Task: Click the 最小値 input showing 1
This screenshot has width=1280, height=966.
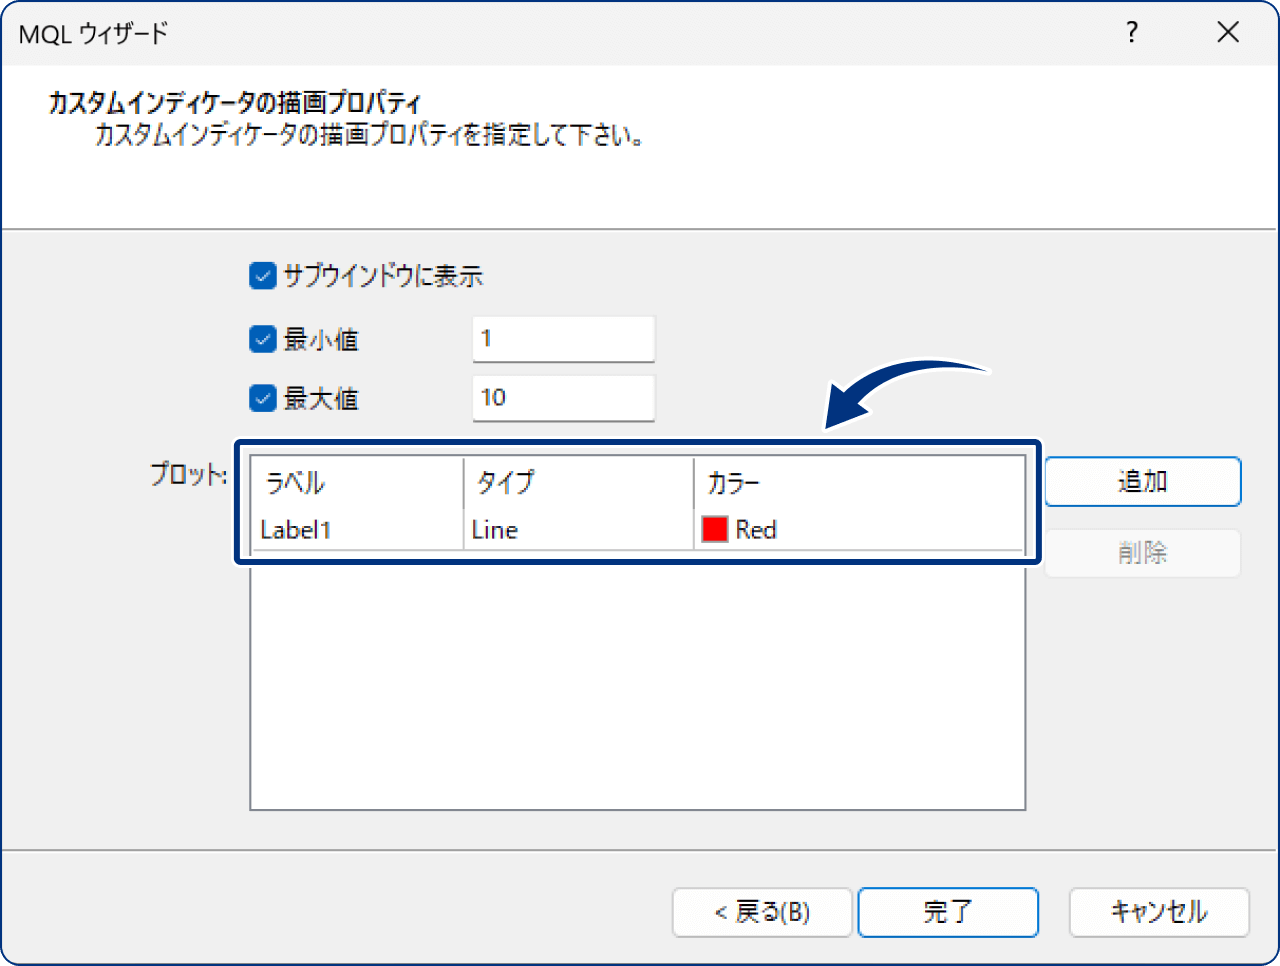Action: (563, 339)
